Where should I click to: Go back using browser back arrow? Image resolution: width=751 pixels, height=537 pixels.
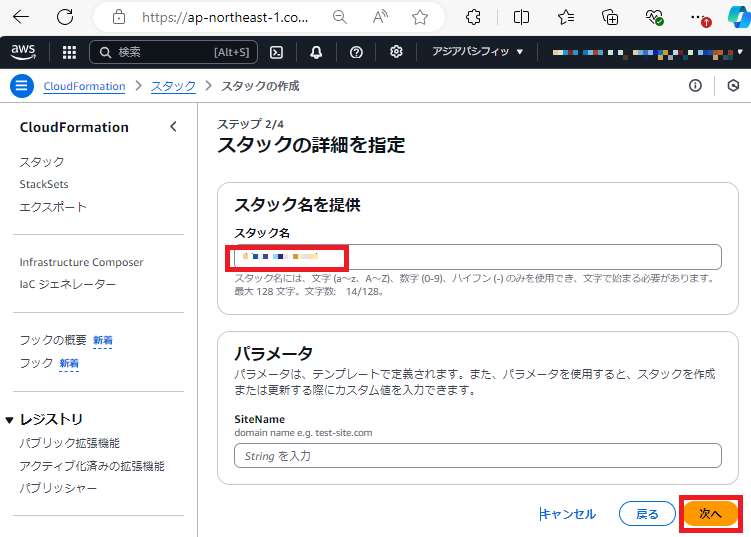pyautogui.click(x=21, y=17)
